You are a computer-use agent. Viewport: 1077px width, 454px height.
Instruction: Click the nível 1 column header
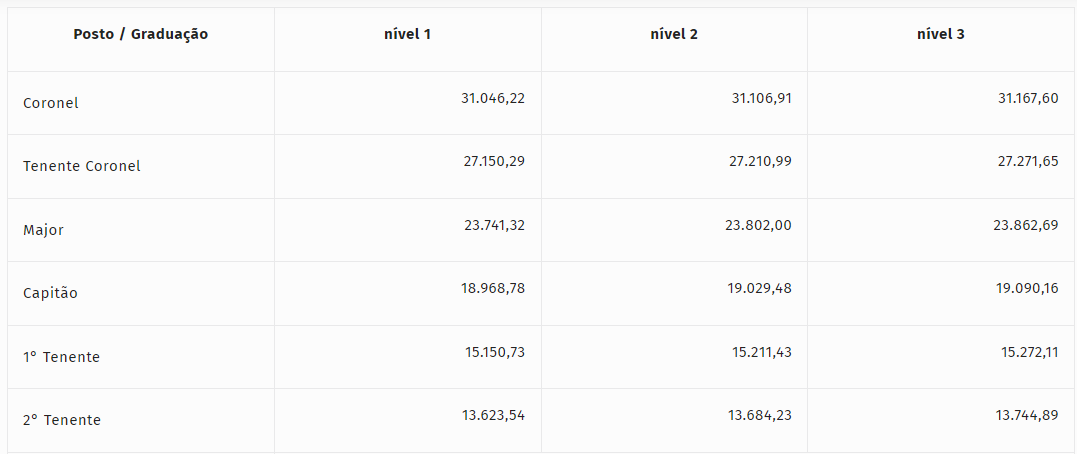coord(407,34)
